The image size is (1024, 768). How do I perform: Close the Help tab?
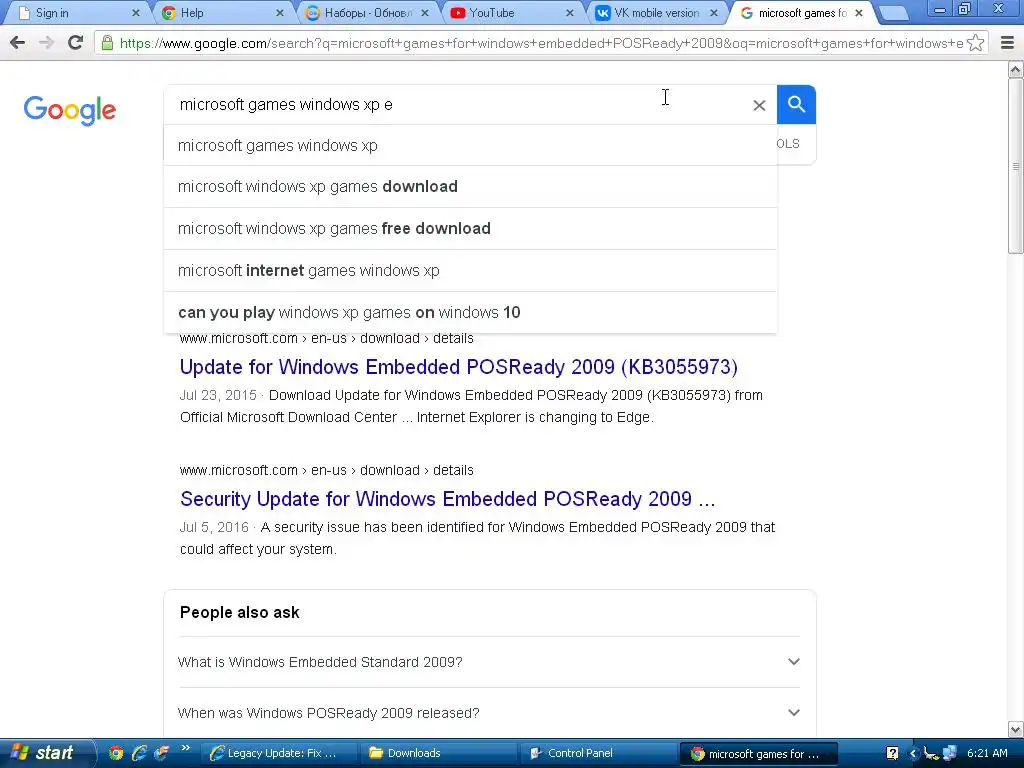point(280,13)
